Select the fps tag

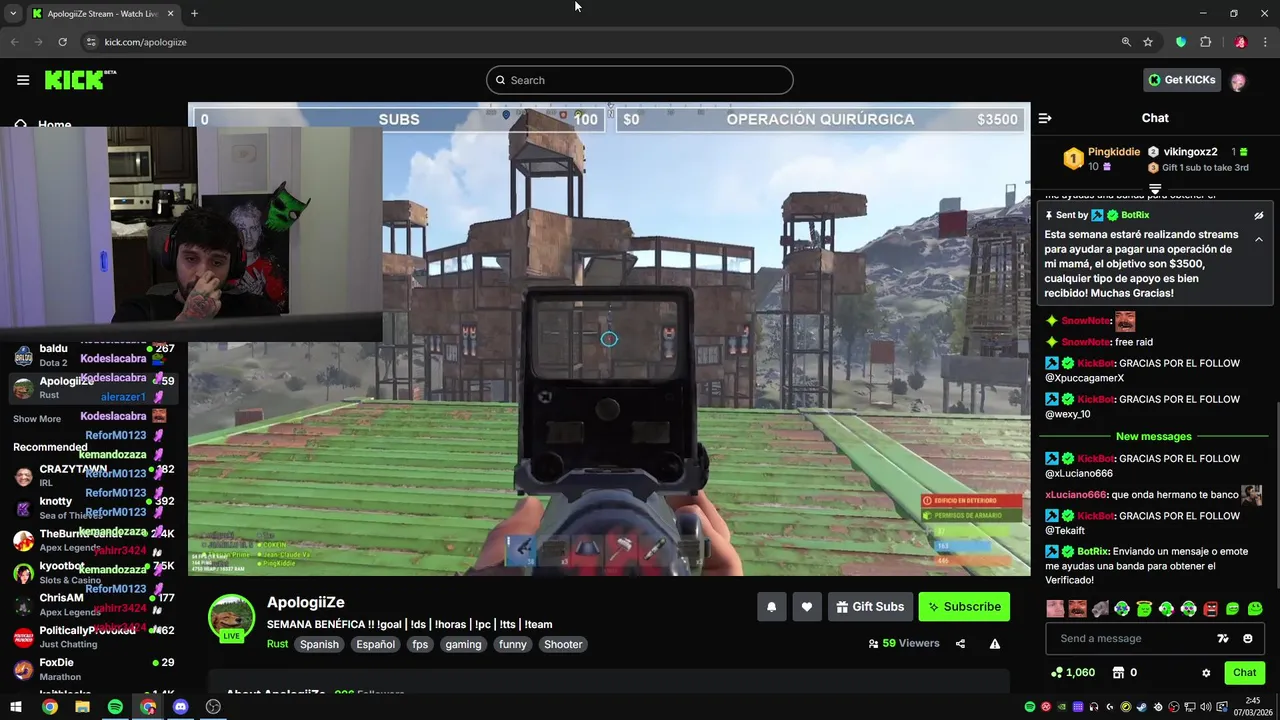[420, 644]
